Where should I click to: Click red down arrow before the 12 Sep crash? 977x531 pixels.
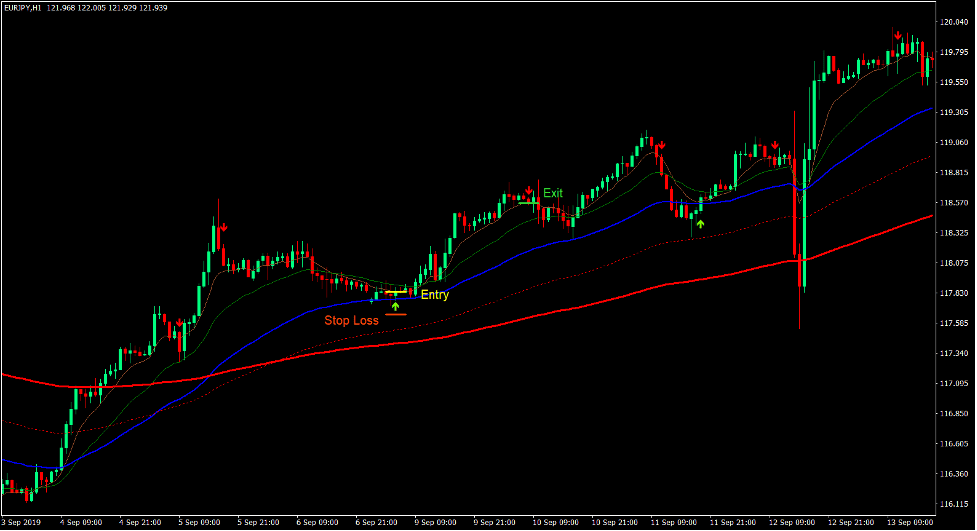pyautogui.click(x=774, y=146)
